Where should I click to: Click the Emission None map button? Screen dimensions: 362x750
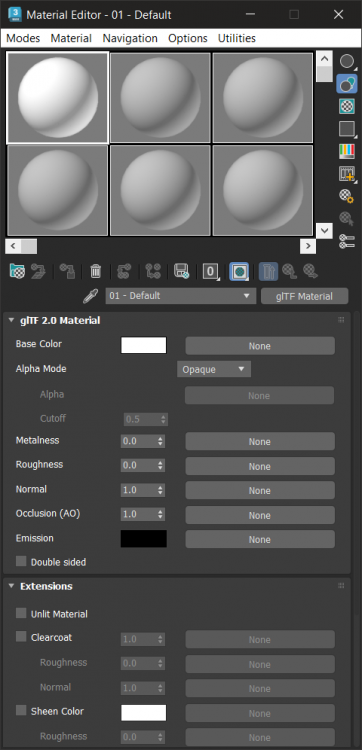260,539
